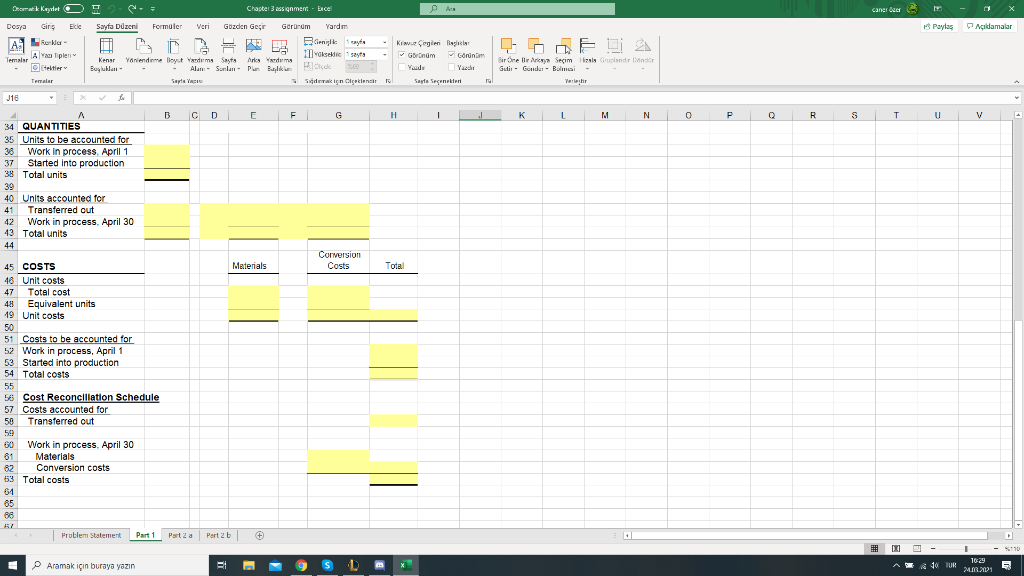Screen dimensions: 1024x576
Task: Select the cell "Cost Reconciliation Schedule"
Action: coord(91,397)
